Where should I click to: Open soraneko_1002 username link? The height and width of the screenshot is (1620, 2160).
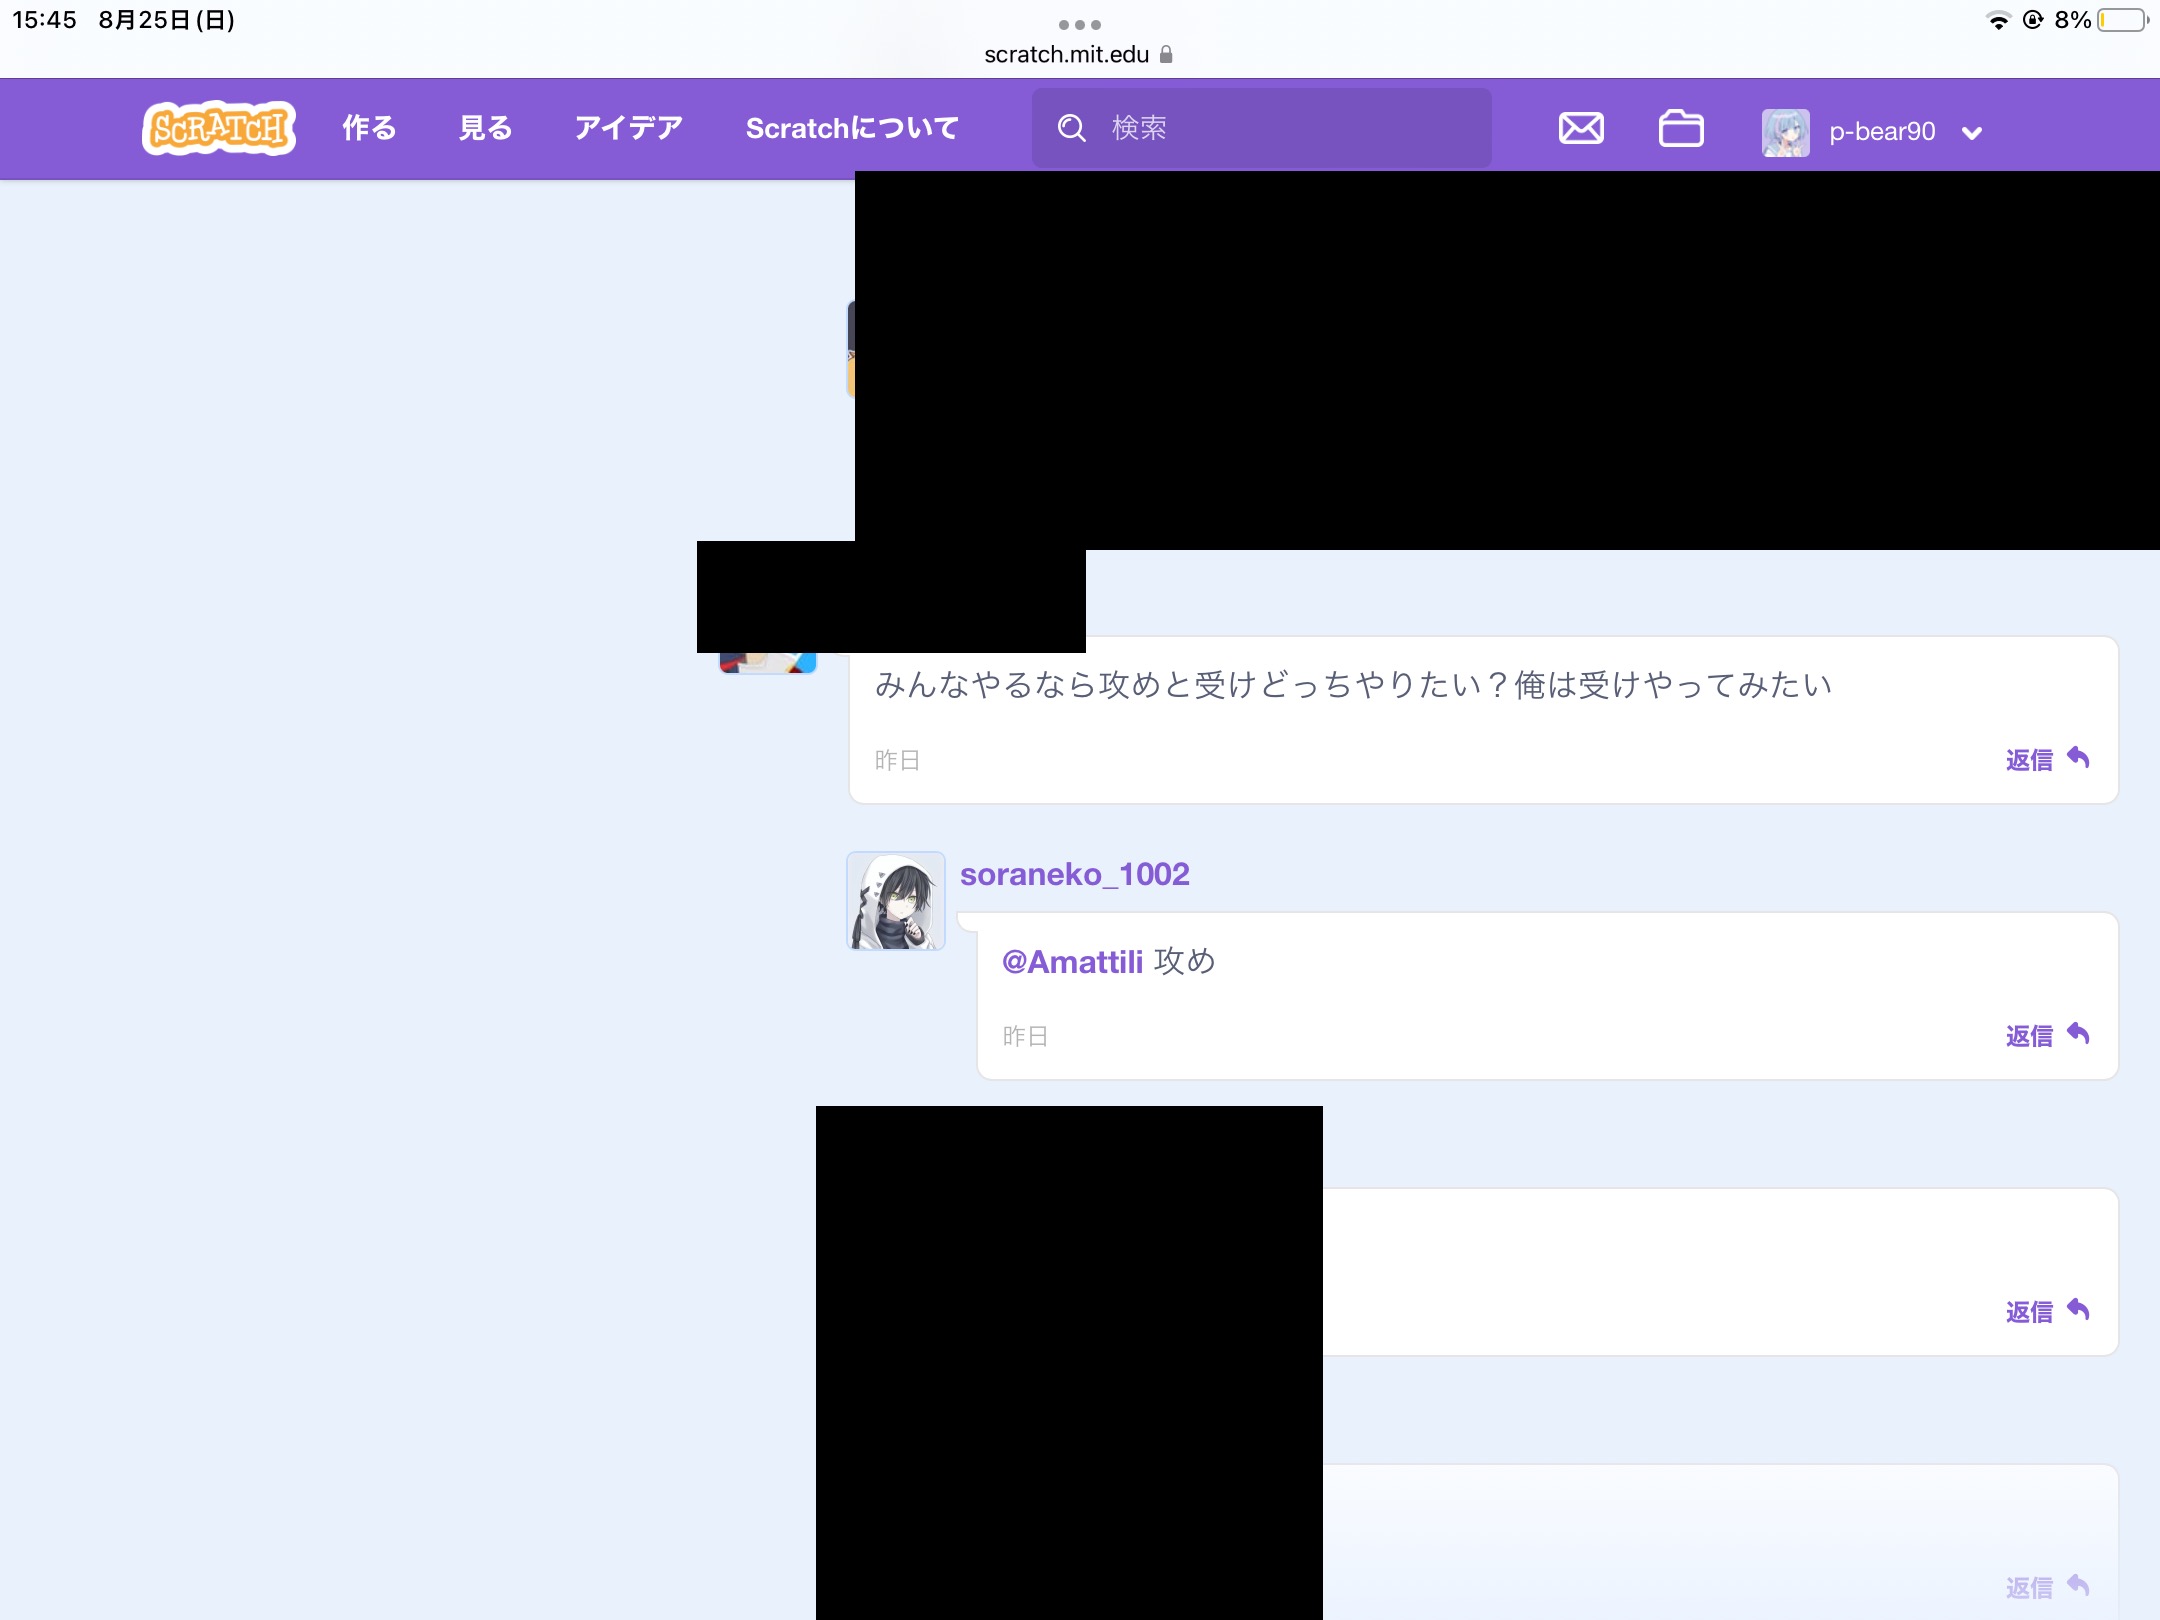(1074, 874)
